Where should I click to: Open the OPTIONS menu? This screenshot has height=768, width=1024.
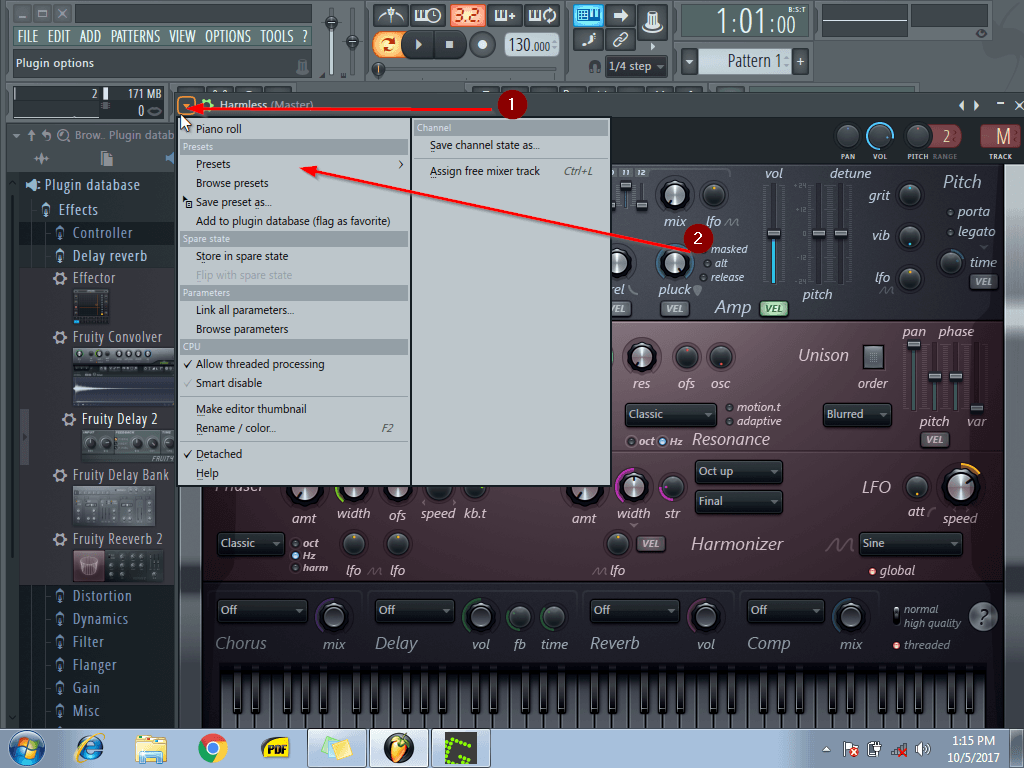tap(228, 37)
